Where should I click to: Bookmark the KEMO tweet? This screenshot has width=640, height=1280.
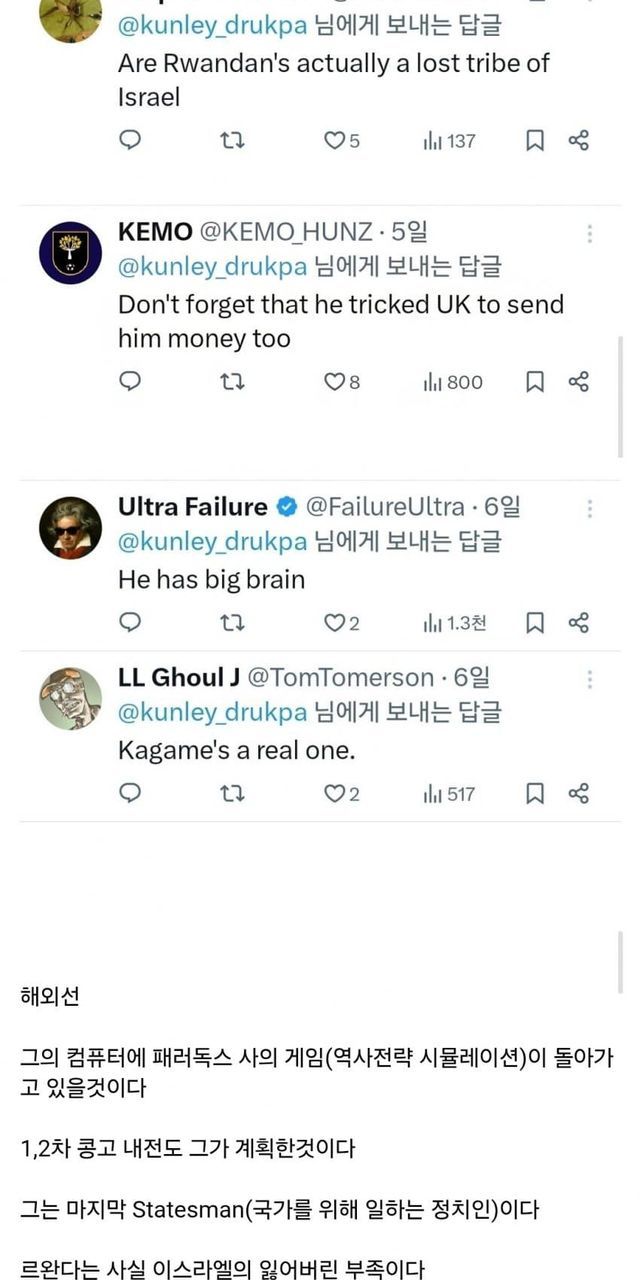[535, 382]
